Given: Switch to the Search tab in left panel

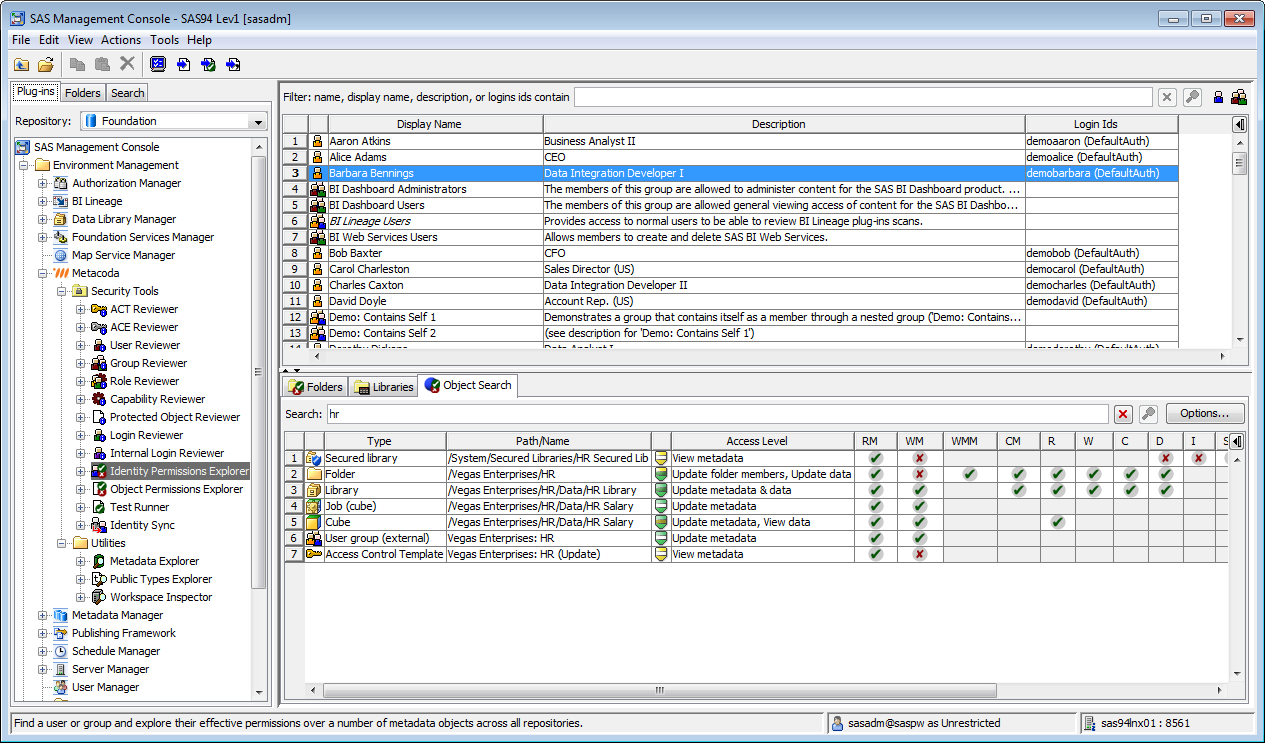Looking at the screenshot, I should click(127, 93).
